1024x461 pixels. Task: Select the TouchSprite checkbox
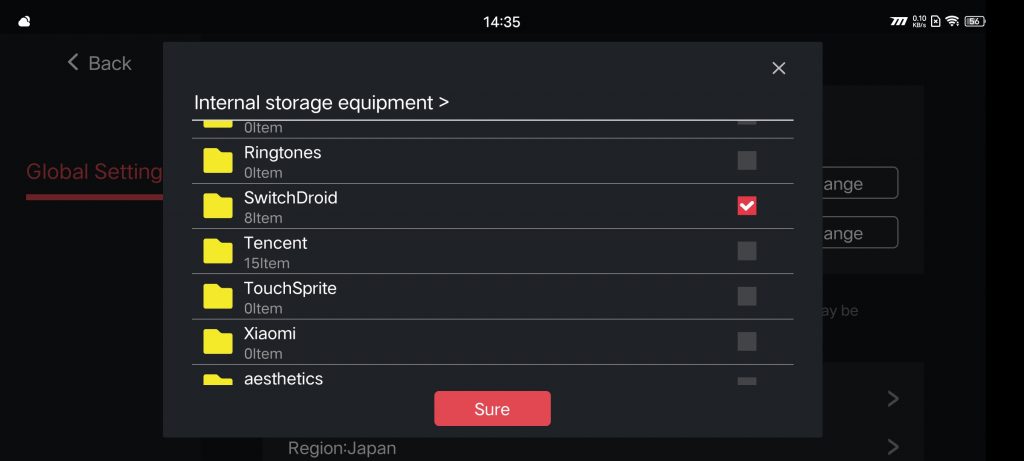click(747, 296)
